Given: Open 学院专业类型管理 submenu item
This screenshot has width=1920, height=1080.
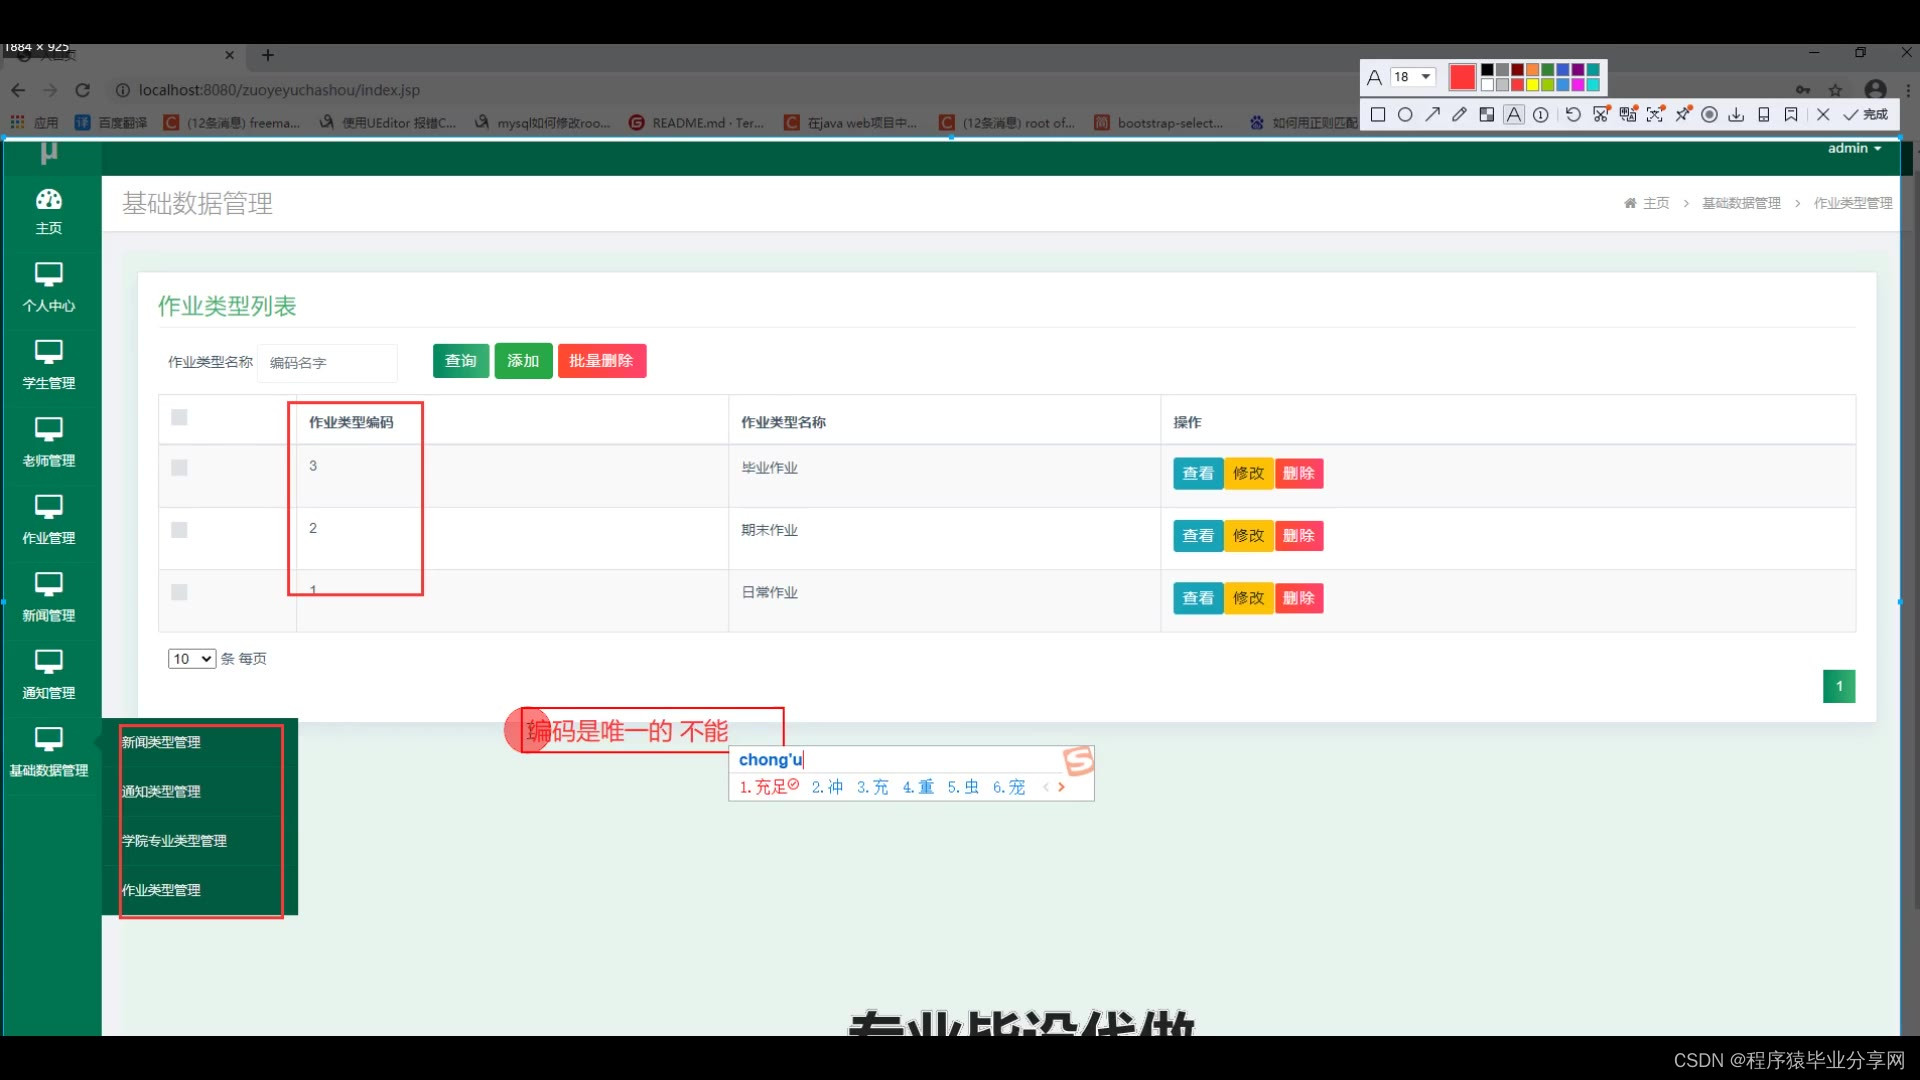Looking at the screenshot, I should [174, 841].
